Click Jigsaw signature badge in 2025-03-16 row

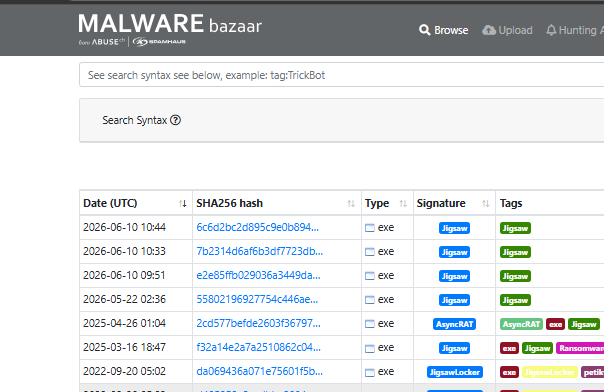(x=454, y=348)
